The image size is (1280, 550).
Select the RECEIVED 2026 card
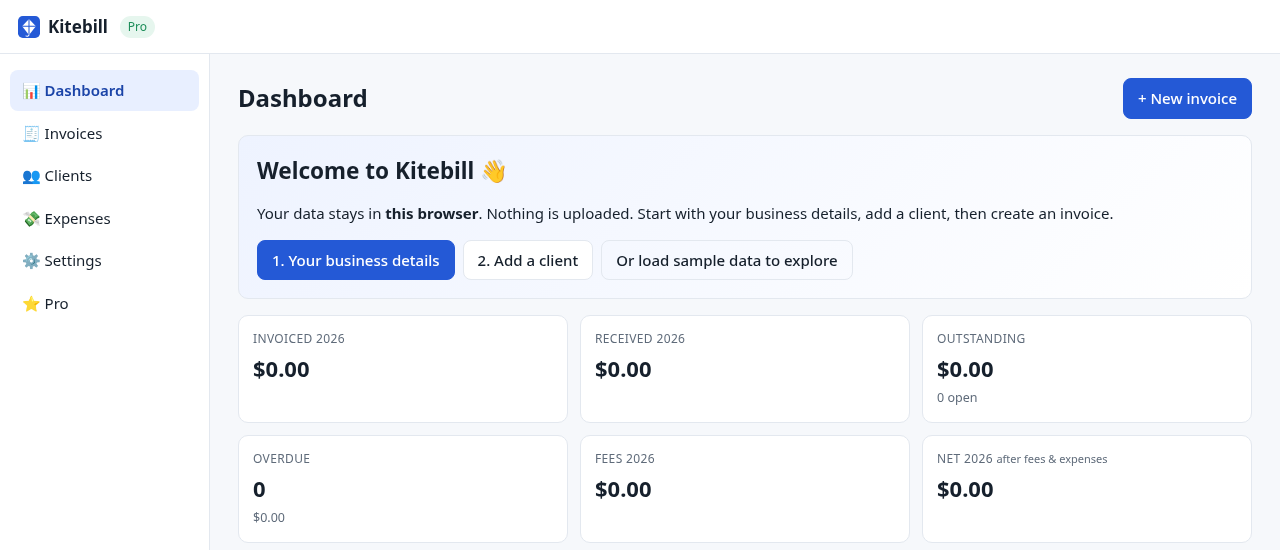click(x=745, y=369)
